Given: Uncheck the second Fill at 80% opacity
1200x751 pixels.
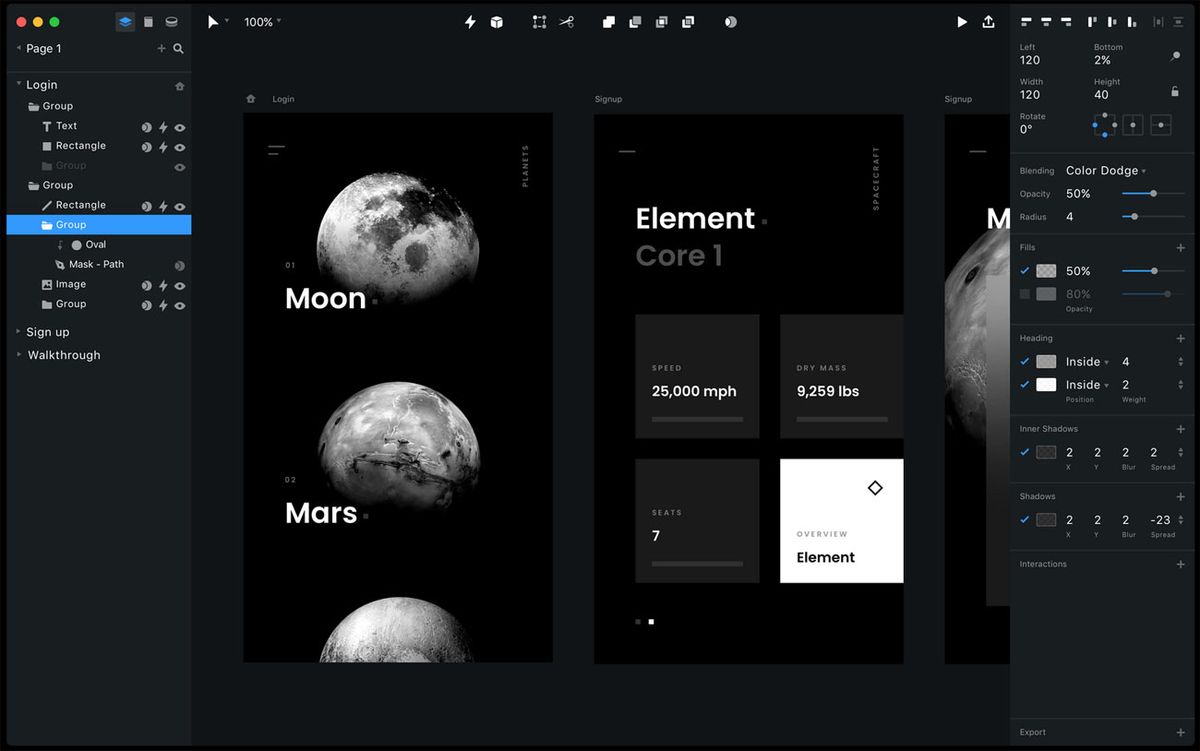Looking at the screenshot, I should (x=1026, y=294).
